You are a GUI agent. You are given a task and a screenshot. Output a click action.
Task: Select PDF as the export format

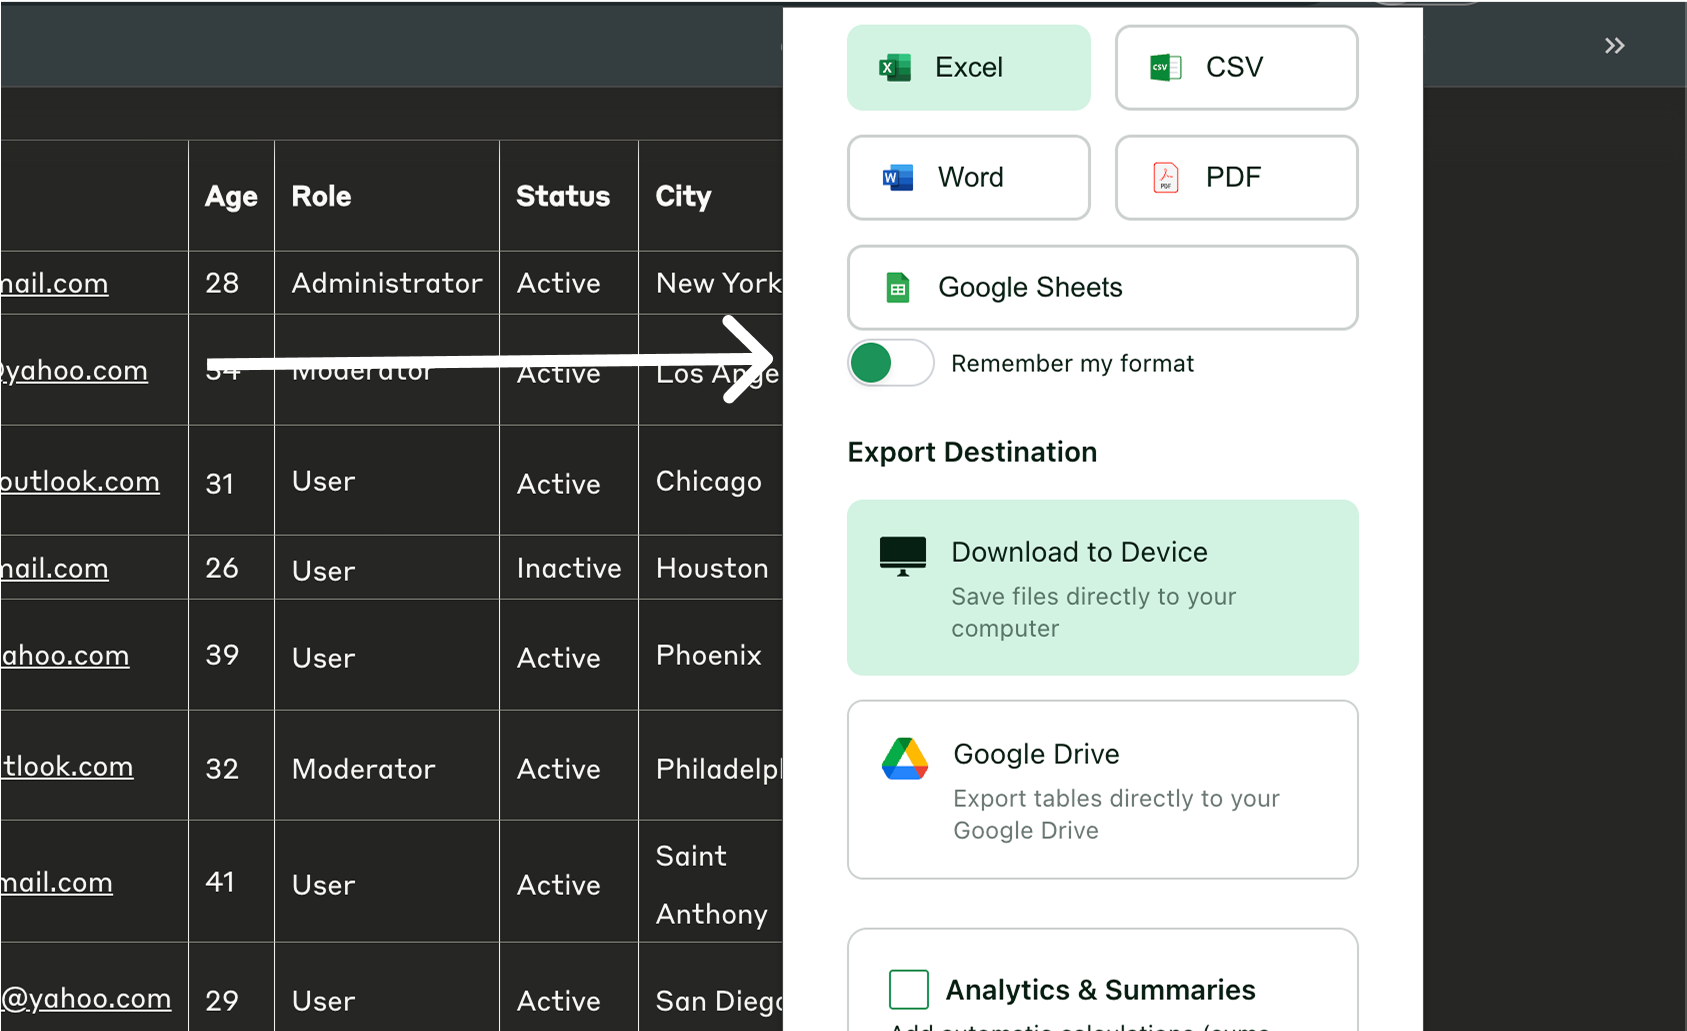click(x=1236, y=177)
